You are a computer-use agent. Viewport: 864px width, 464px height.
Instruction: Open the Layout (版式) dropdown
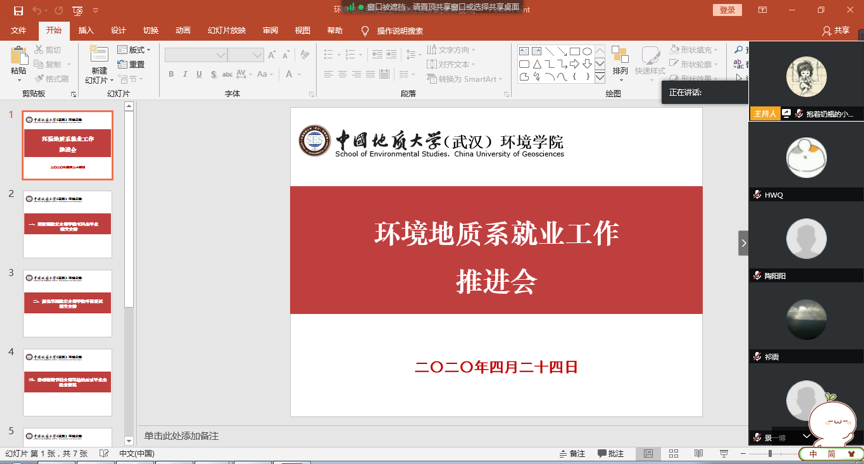(134, 50)
